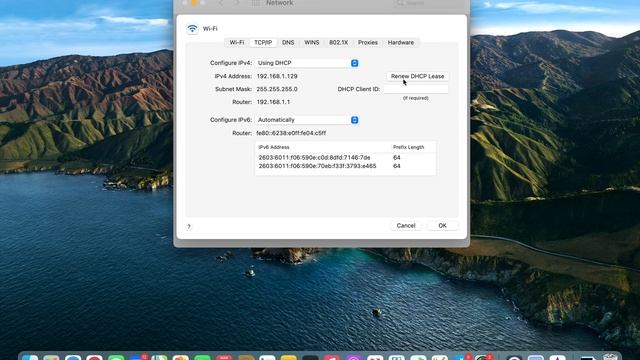Click prefix length 64 in first IPv6 row

pyautogui.click(x=397, y=158)
